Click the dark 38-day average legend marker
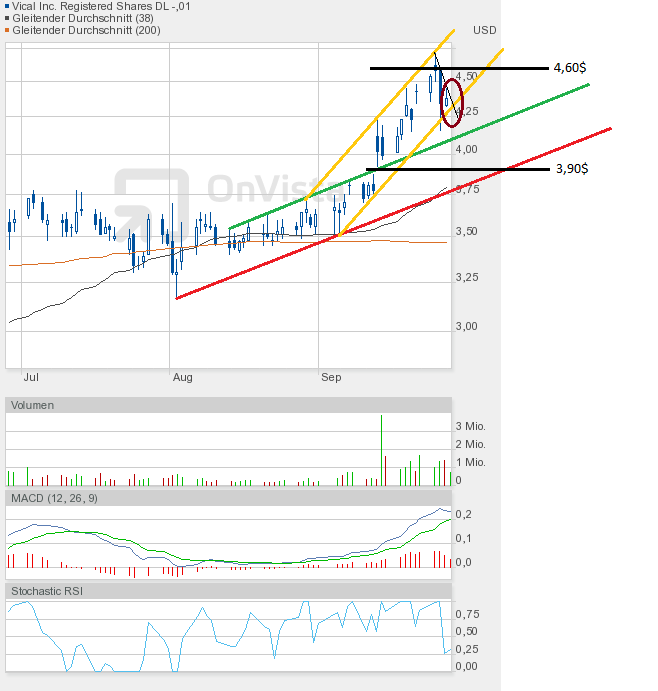The height and width of the screenshot is (691, 658). (x=8, y=19)
